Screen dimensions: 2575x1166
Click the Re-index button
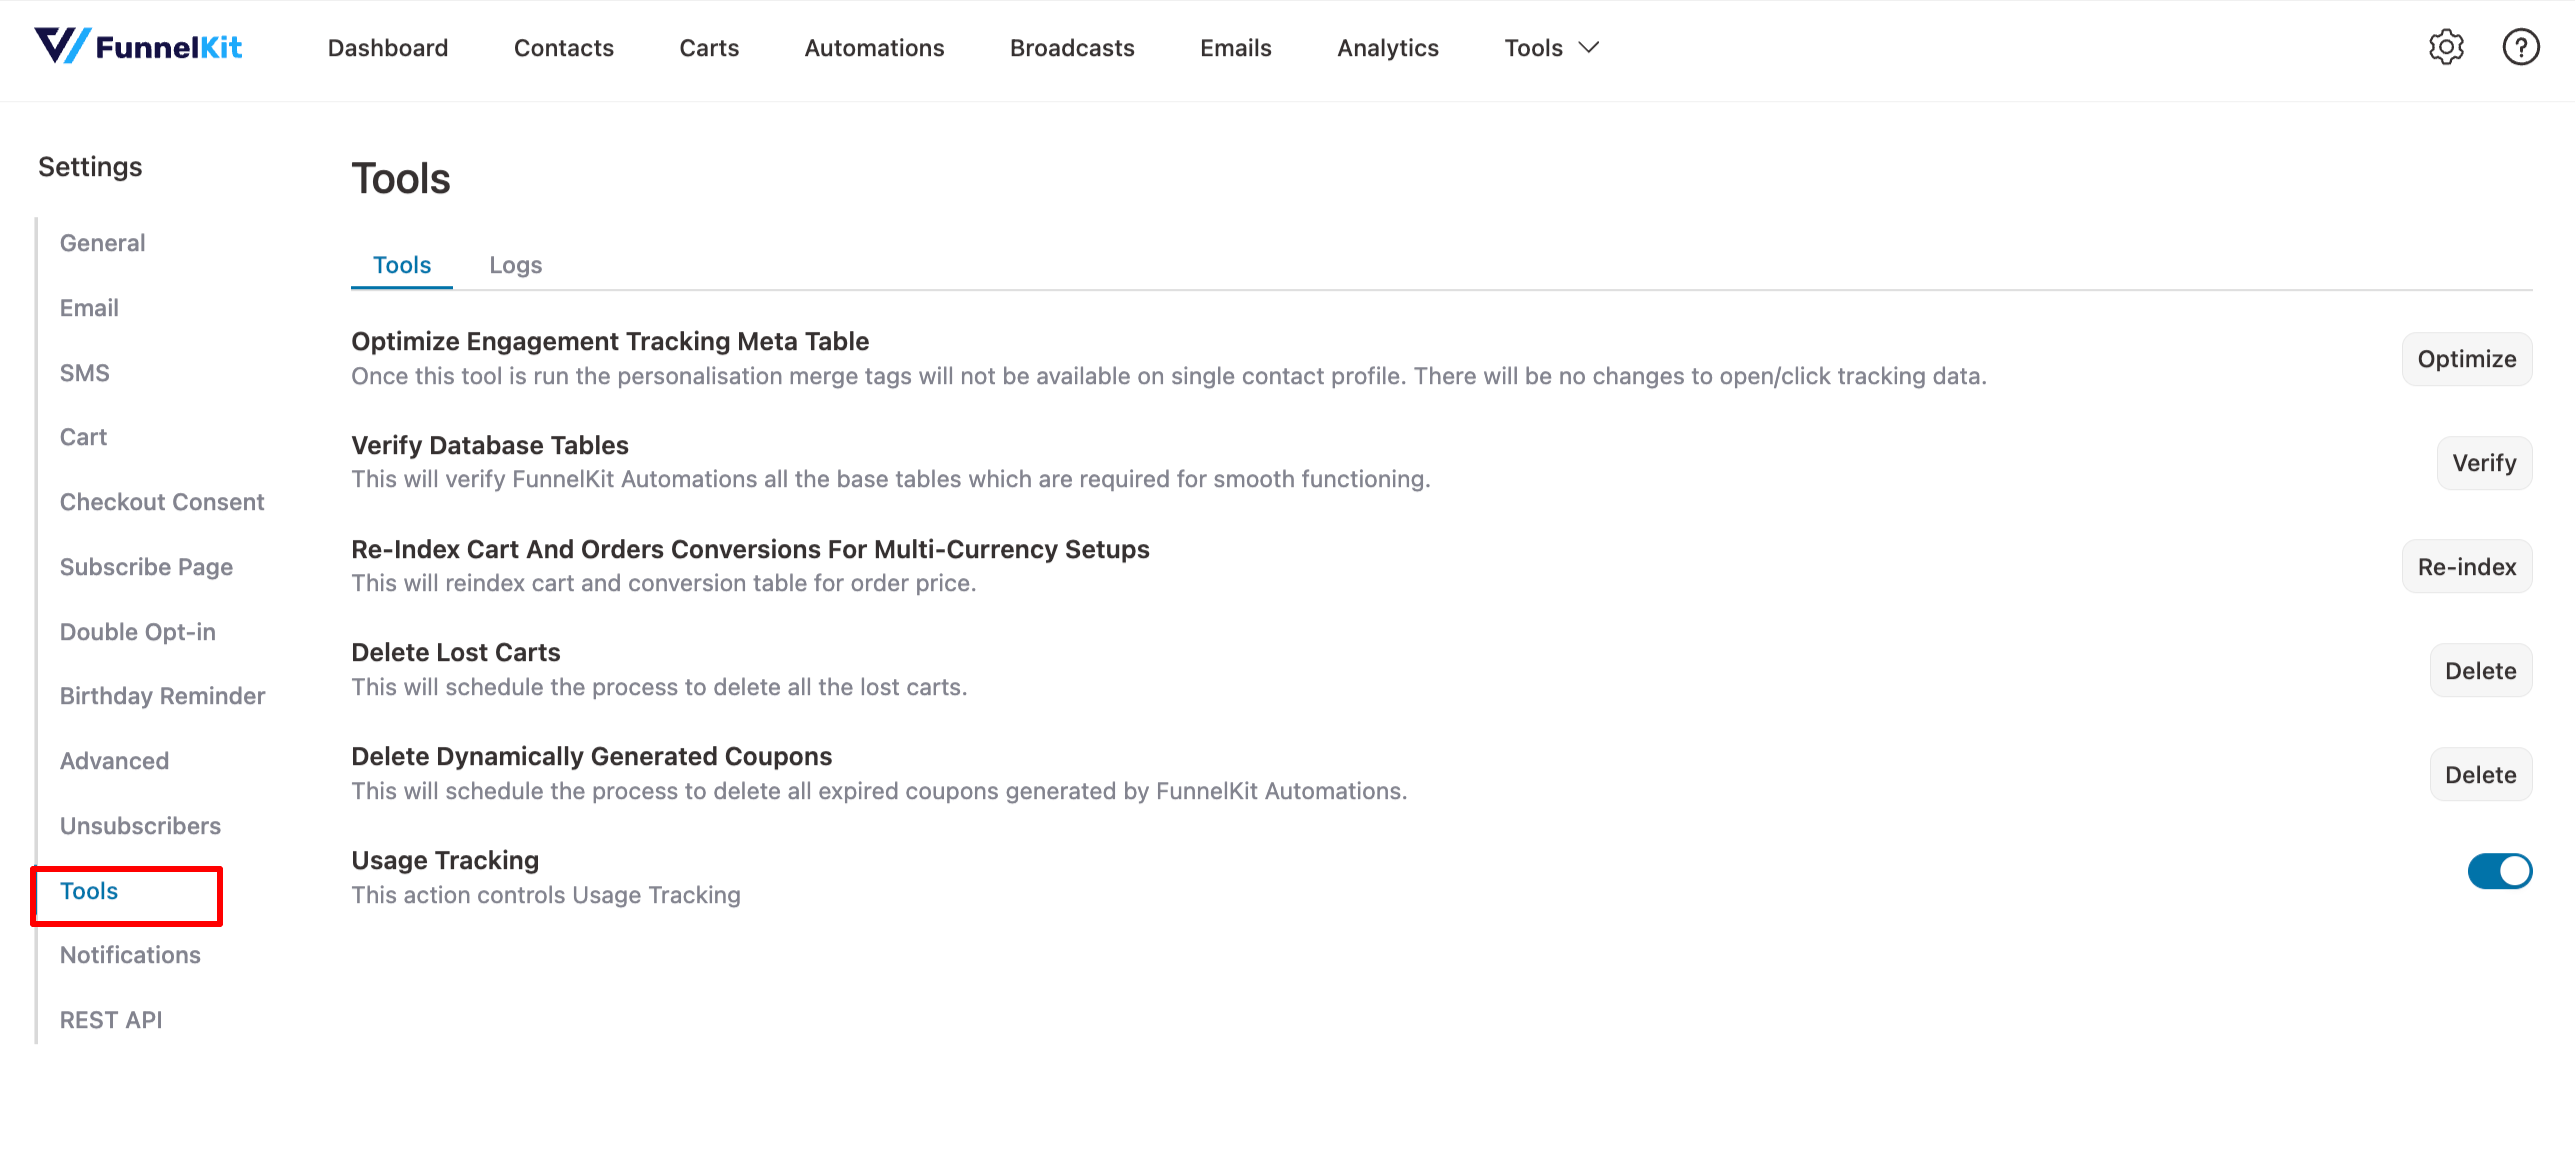2466,567
